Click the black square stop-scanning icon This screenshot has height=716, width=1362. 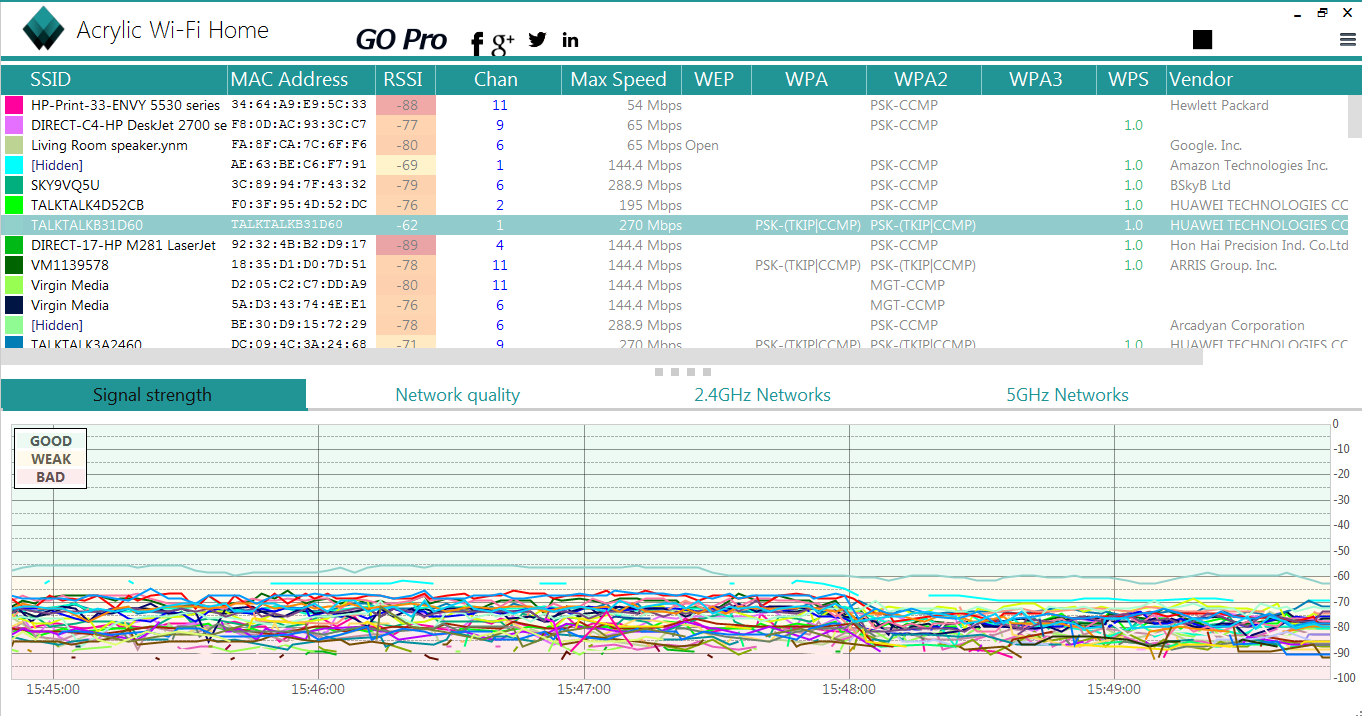click(1201, 38)
